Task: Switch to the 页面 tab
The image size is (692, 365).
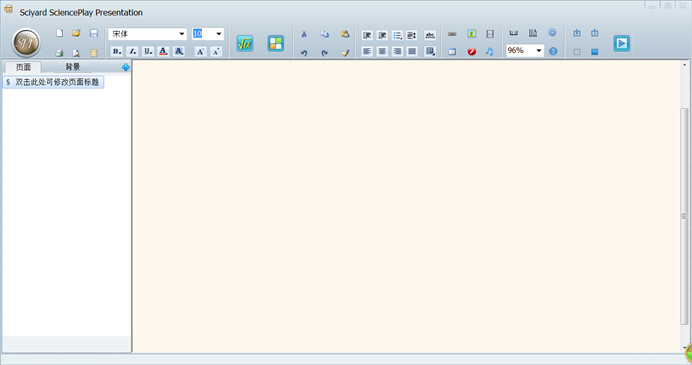Action: 23,67
